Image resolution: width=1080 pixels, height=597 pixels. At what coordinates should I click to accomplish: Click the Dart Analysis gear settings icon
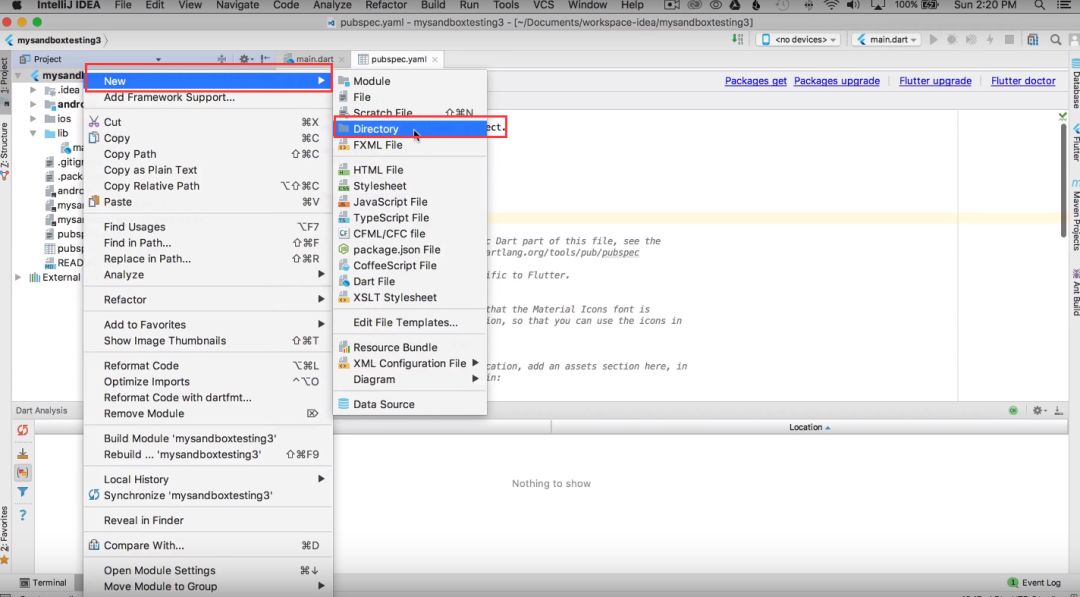coord(1038,410)
